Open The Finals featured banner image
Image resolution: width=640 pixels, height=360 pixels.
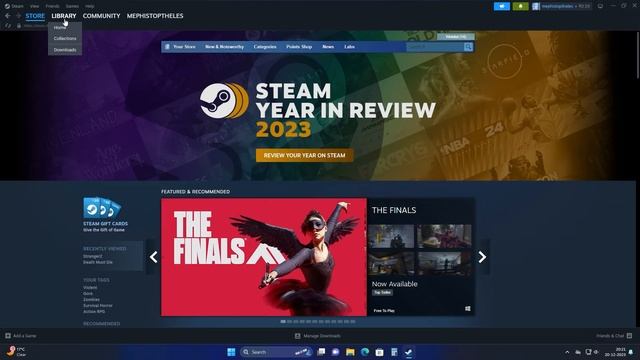(x=264, y=257)
